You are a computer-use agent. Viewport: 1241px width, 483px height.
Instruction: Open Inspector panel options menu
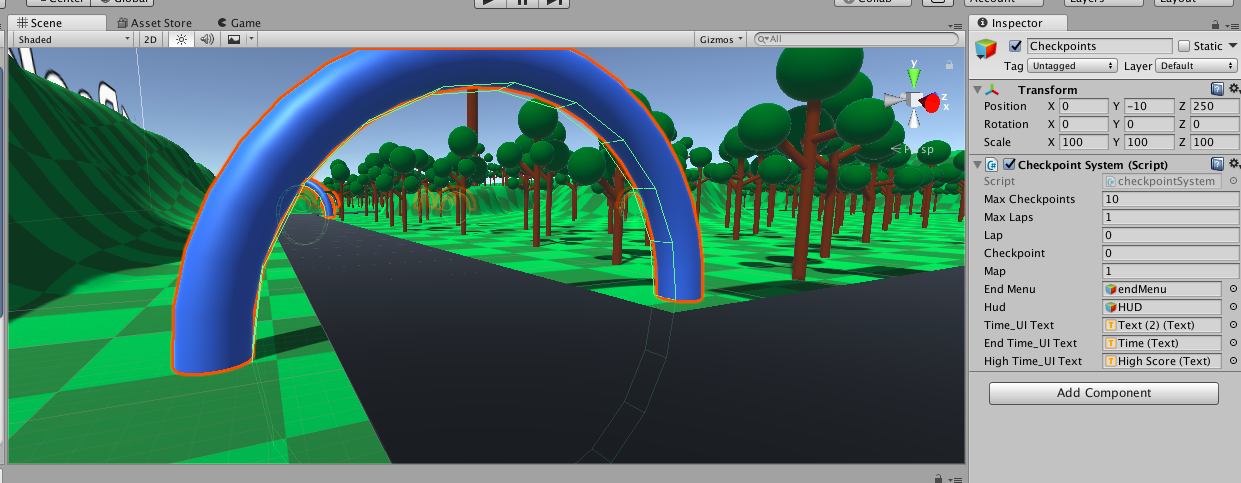coord(1233,24)
